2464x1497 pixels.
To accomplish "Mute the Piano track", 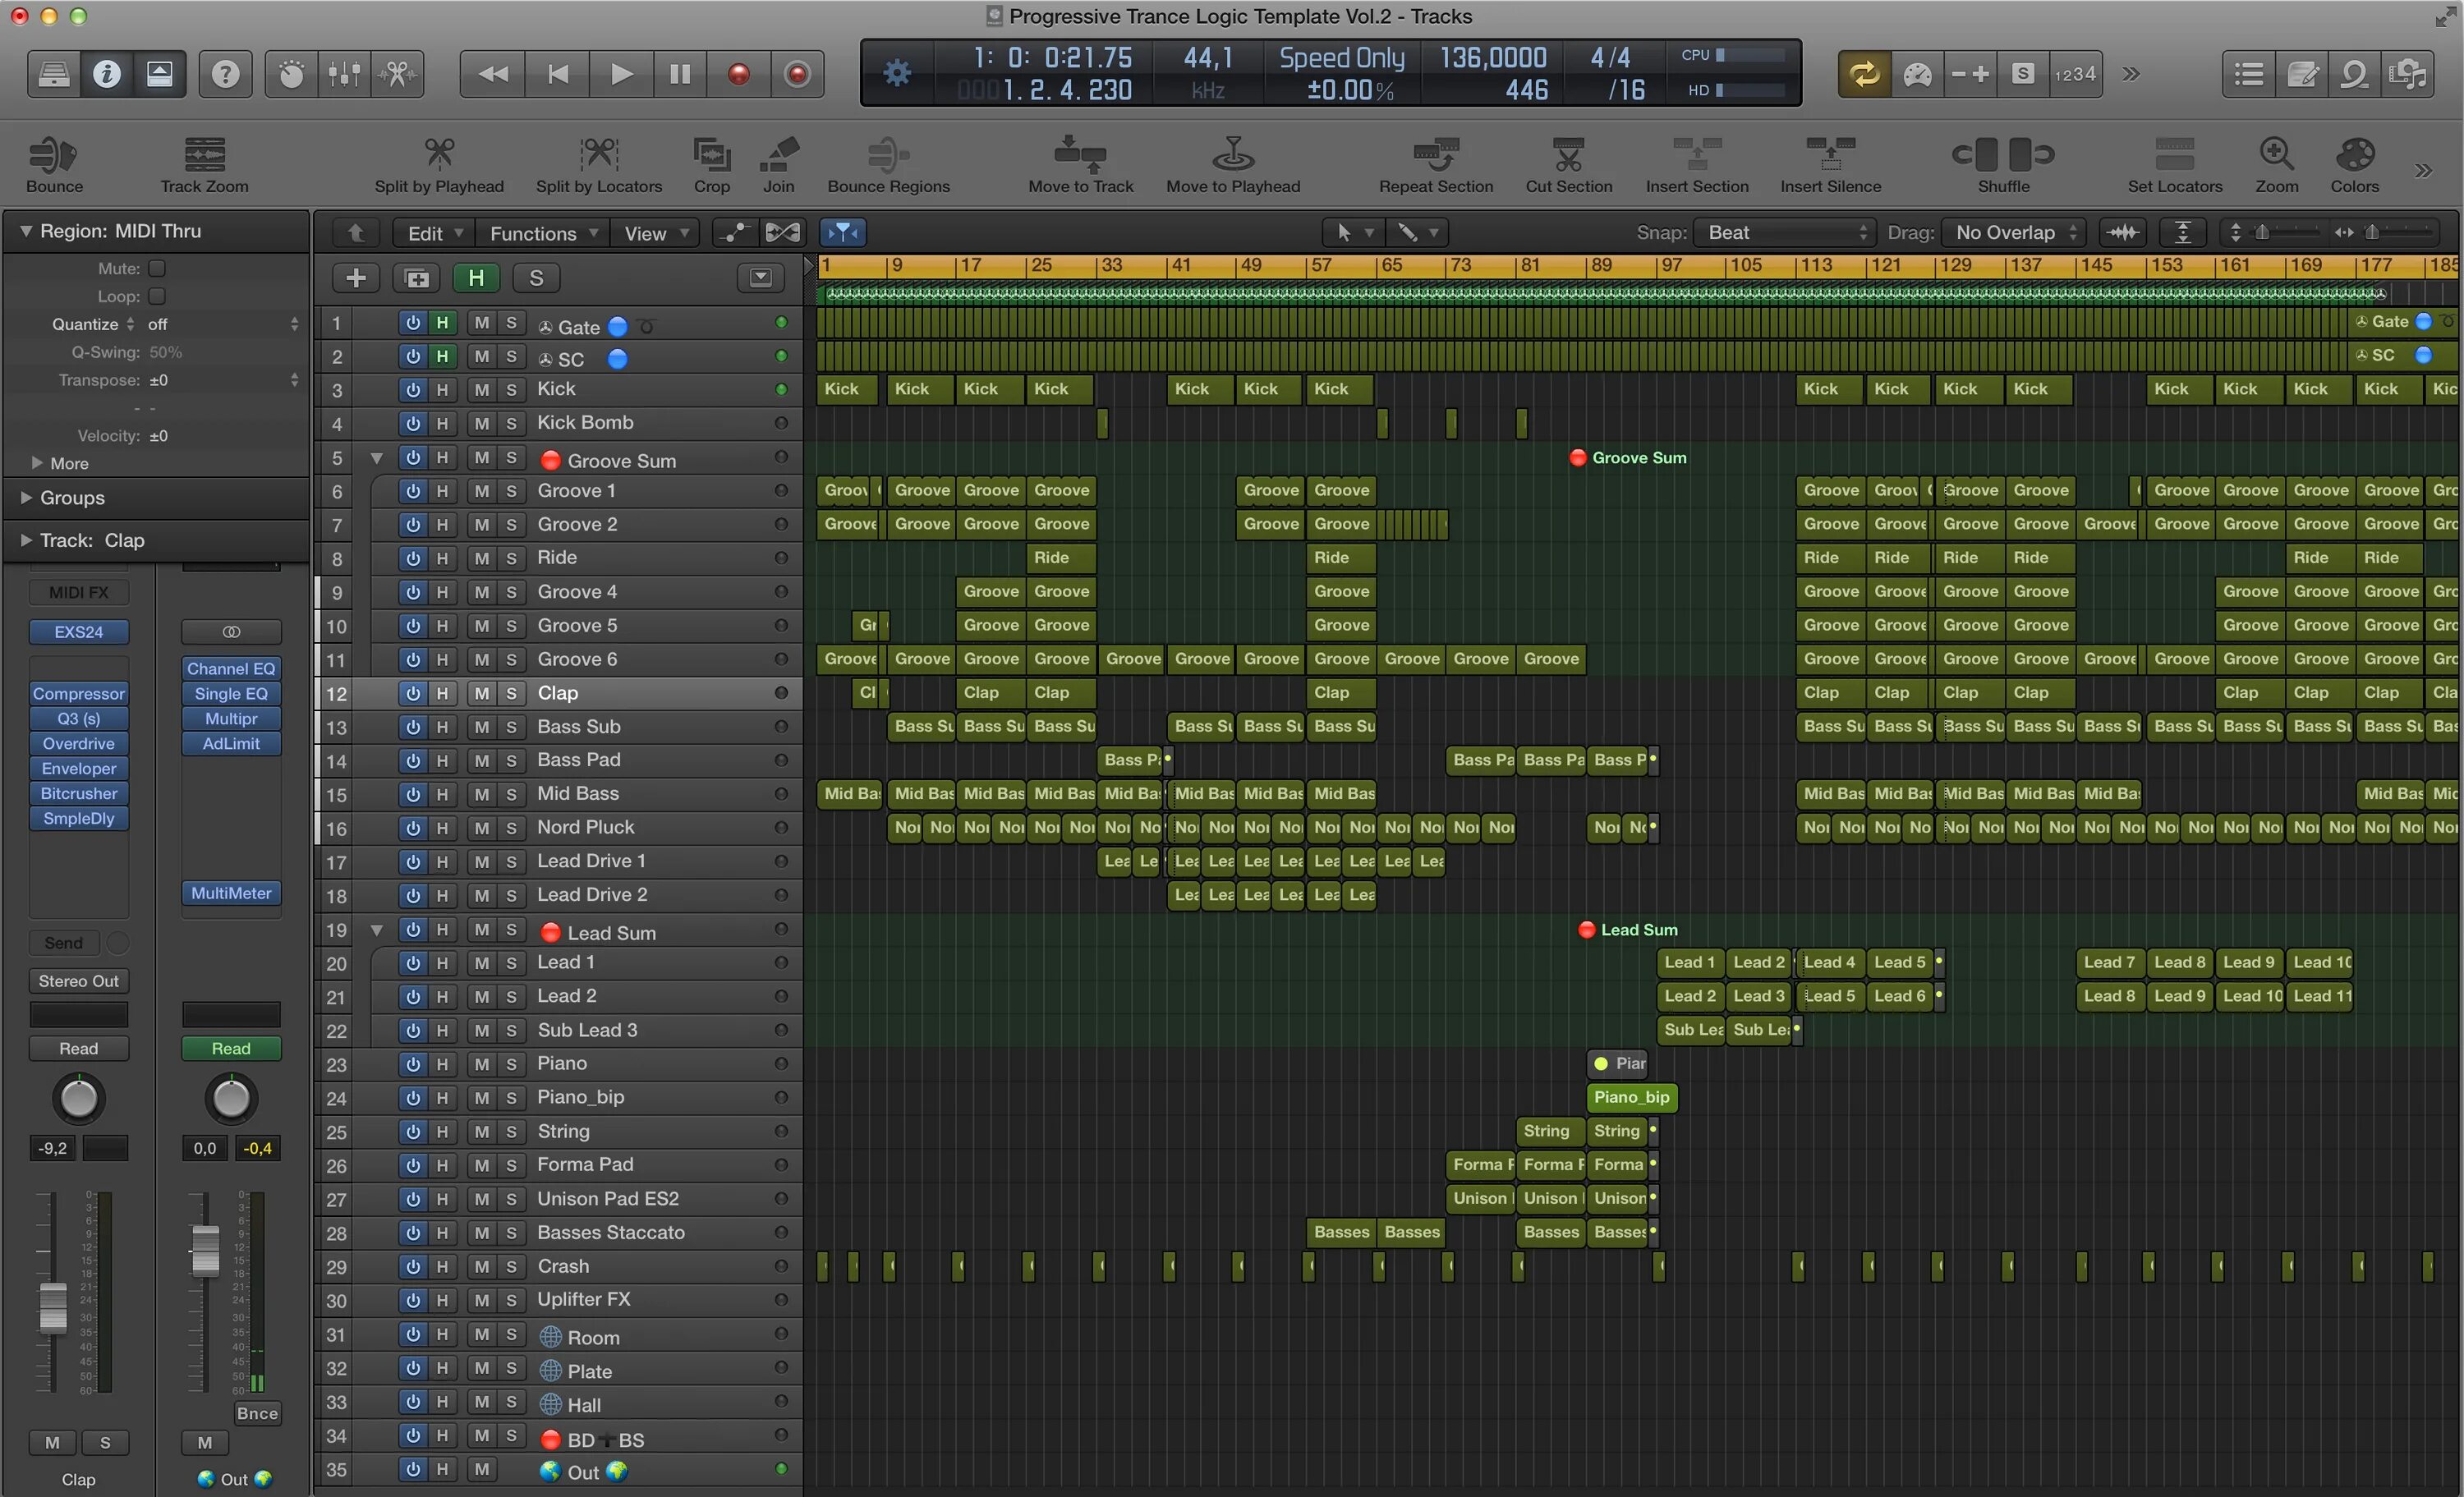I will [x=482, y=1064].
